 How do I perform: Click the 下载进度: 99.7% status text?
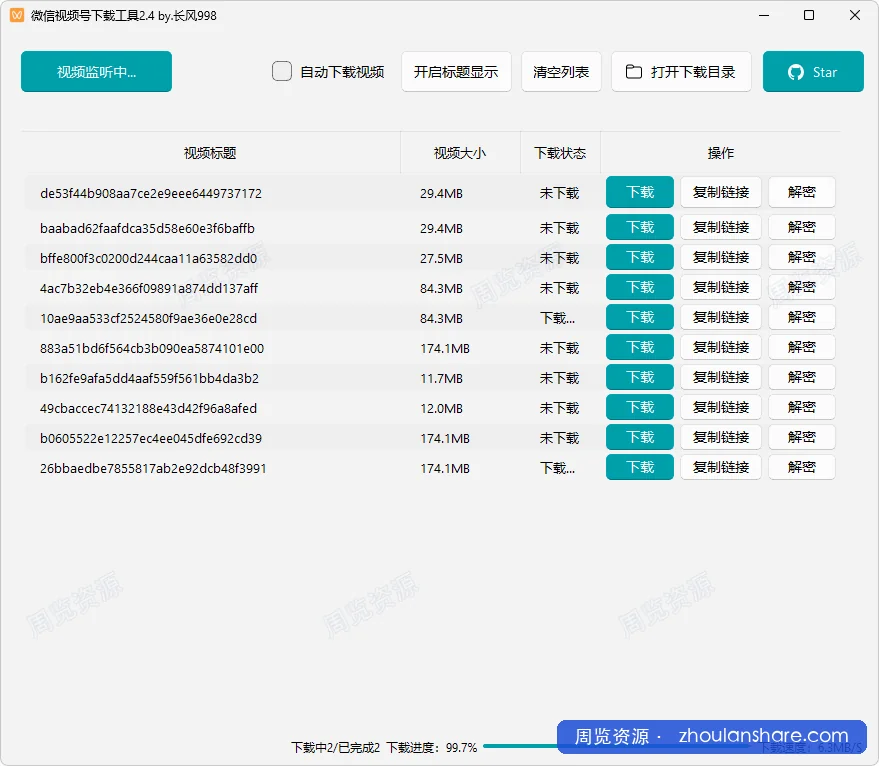[x=432, y=747]
